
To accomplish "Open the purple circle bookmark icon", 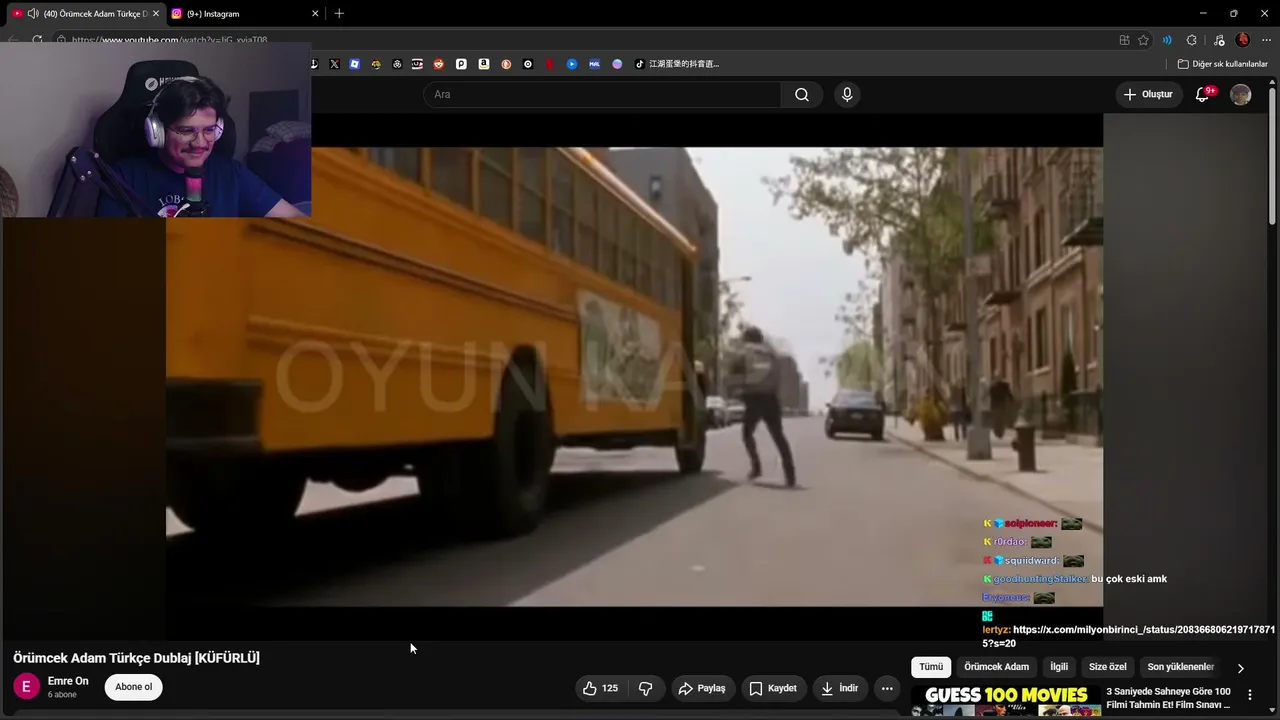I will coord(617,64).
